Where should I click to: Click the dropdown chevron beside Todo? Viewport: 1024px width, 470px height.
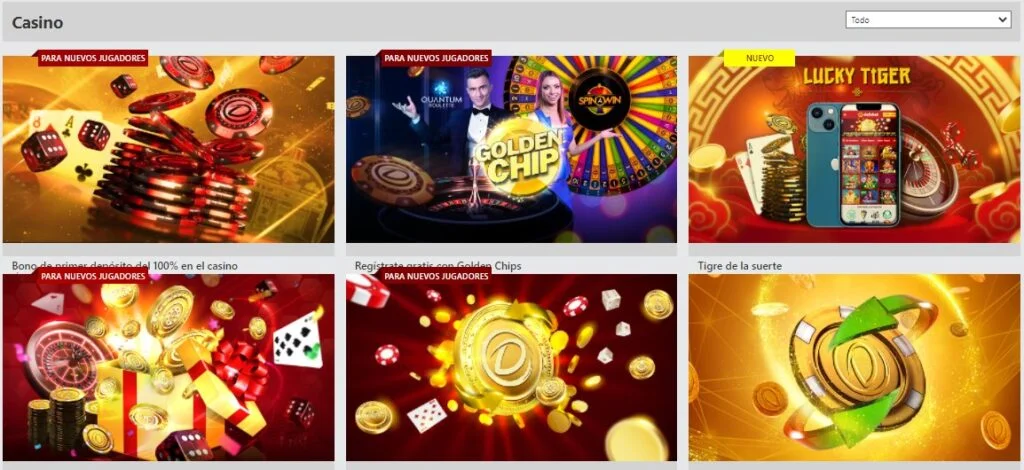tap(1003, 20)
